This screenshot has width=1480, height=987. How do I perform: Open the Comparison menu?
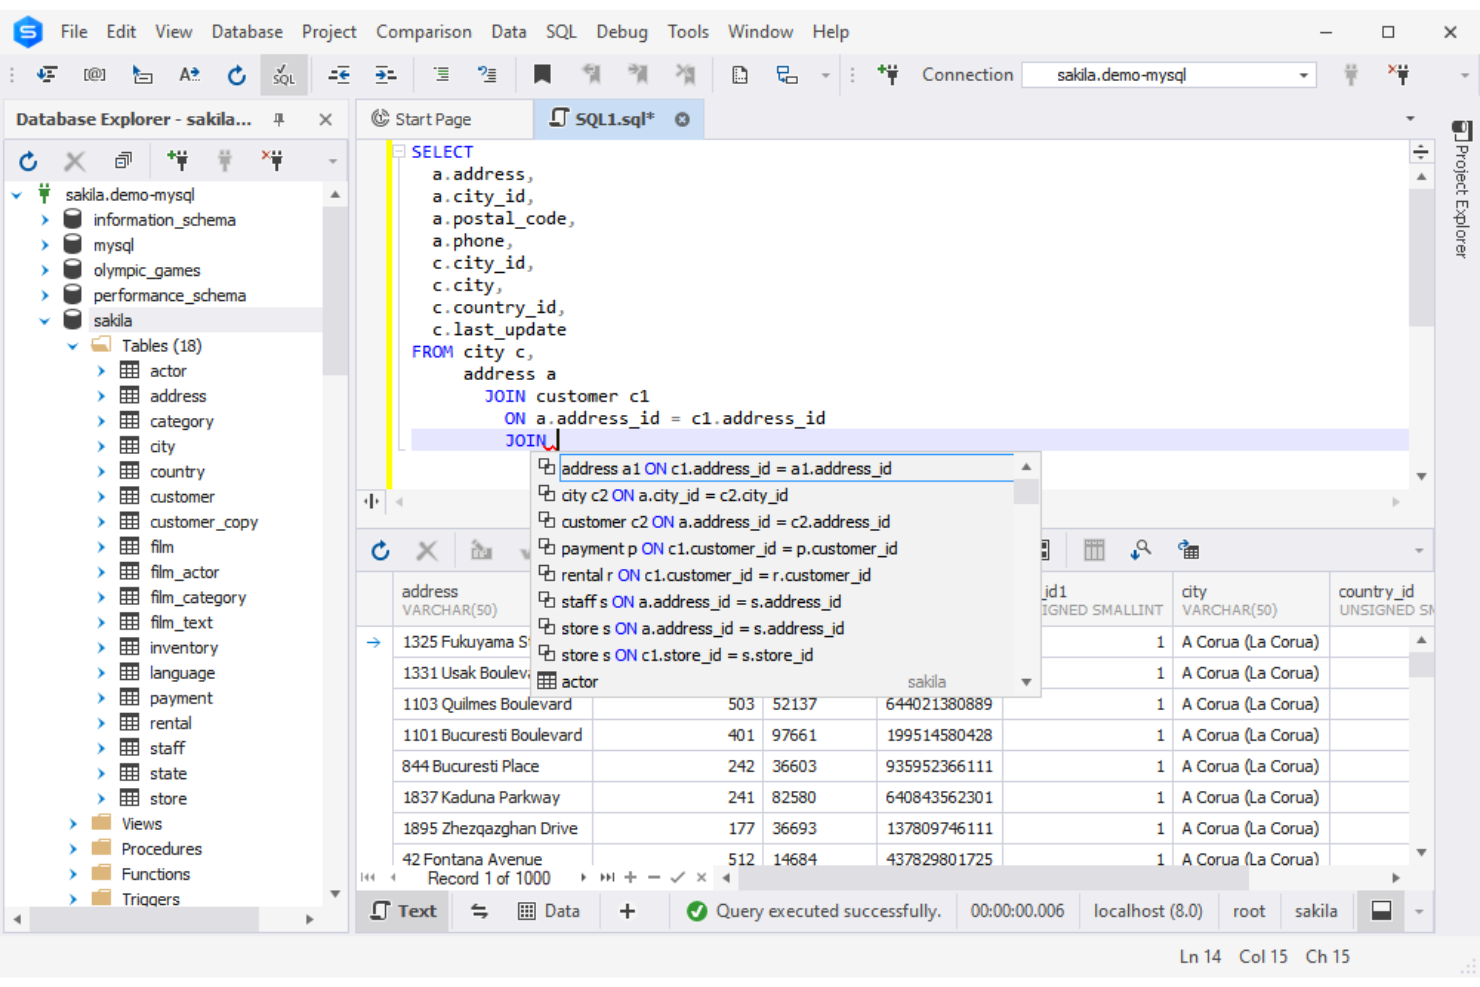(x=424, y=31)
